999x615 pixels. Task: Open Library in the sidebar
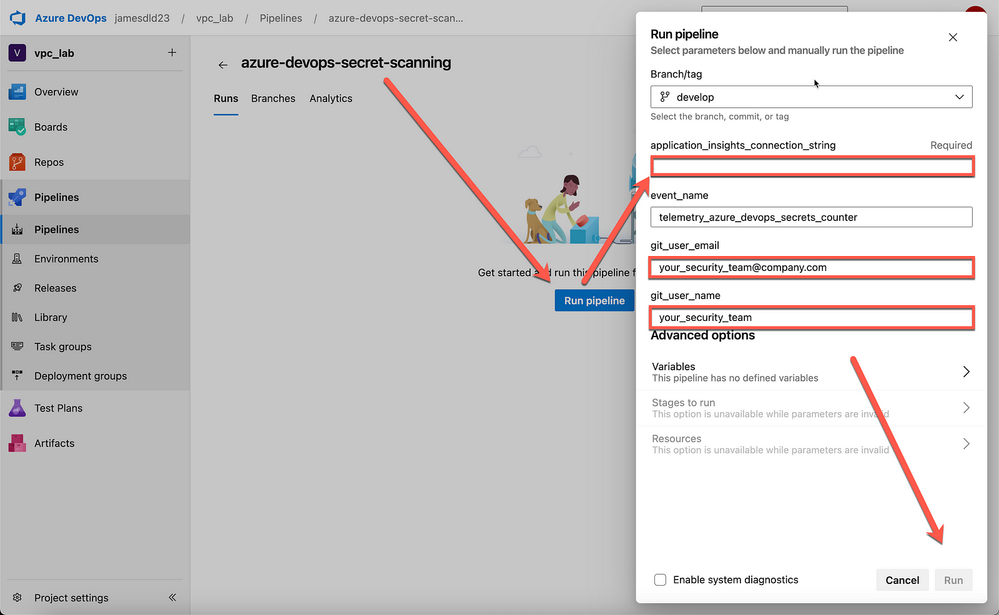click(x=96, y=317)
